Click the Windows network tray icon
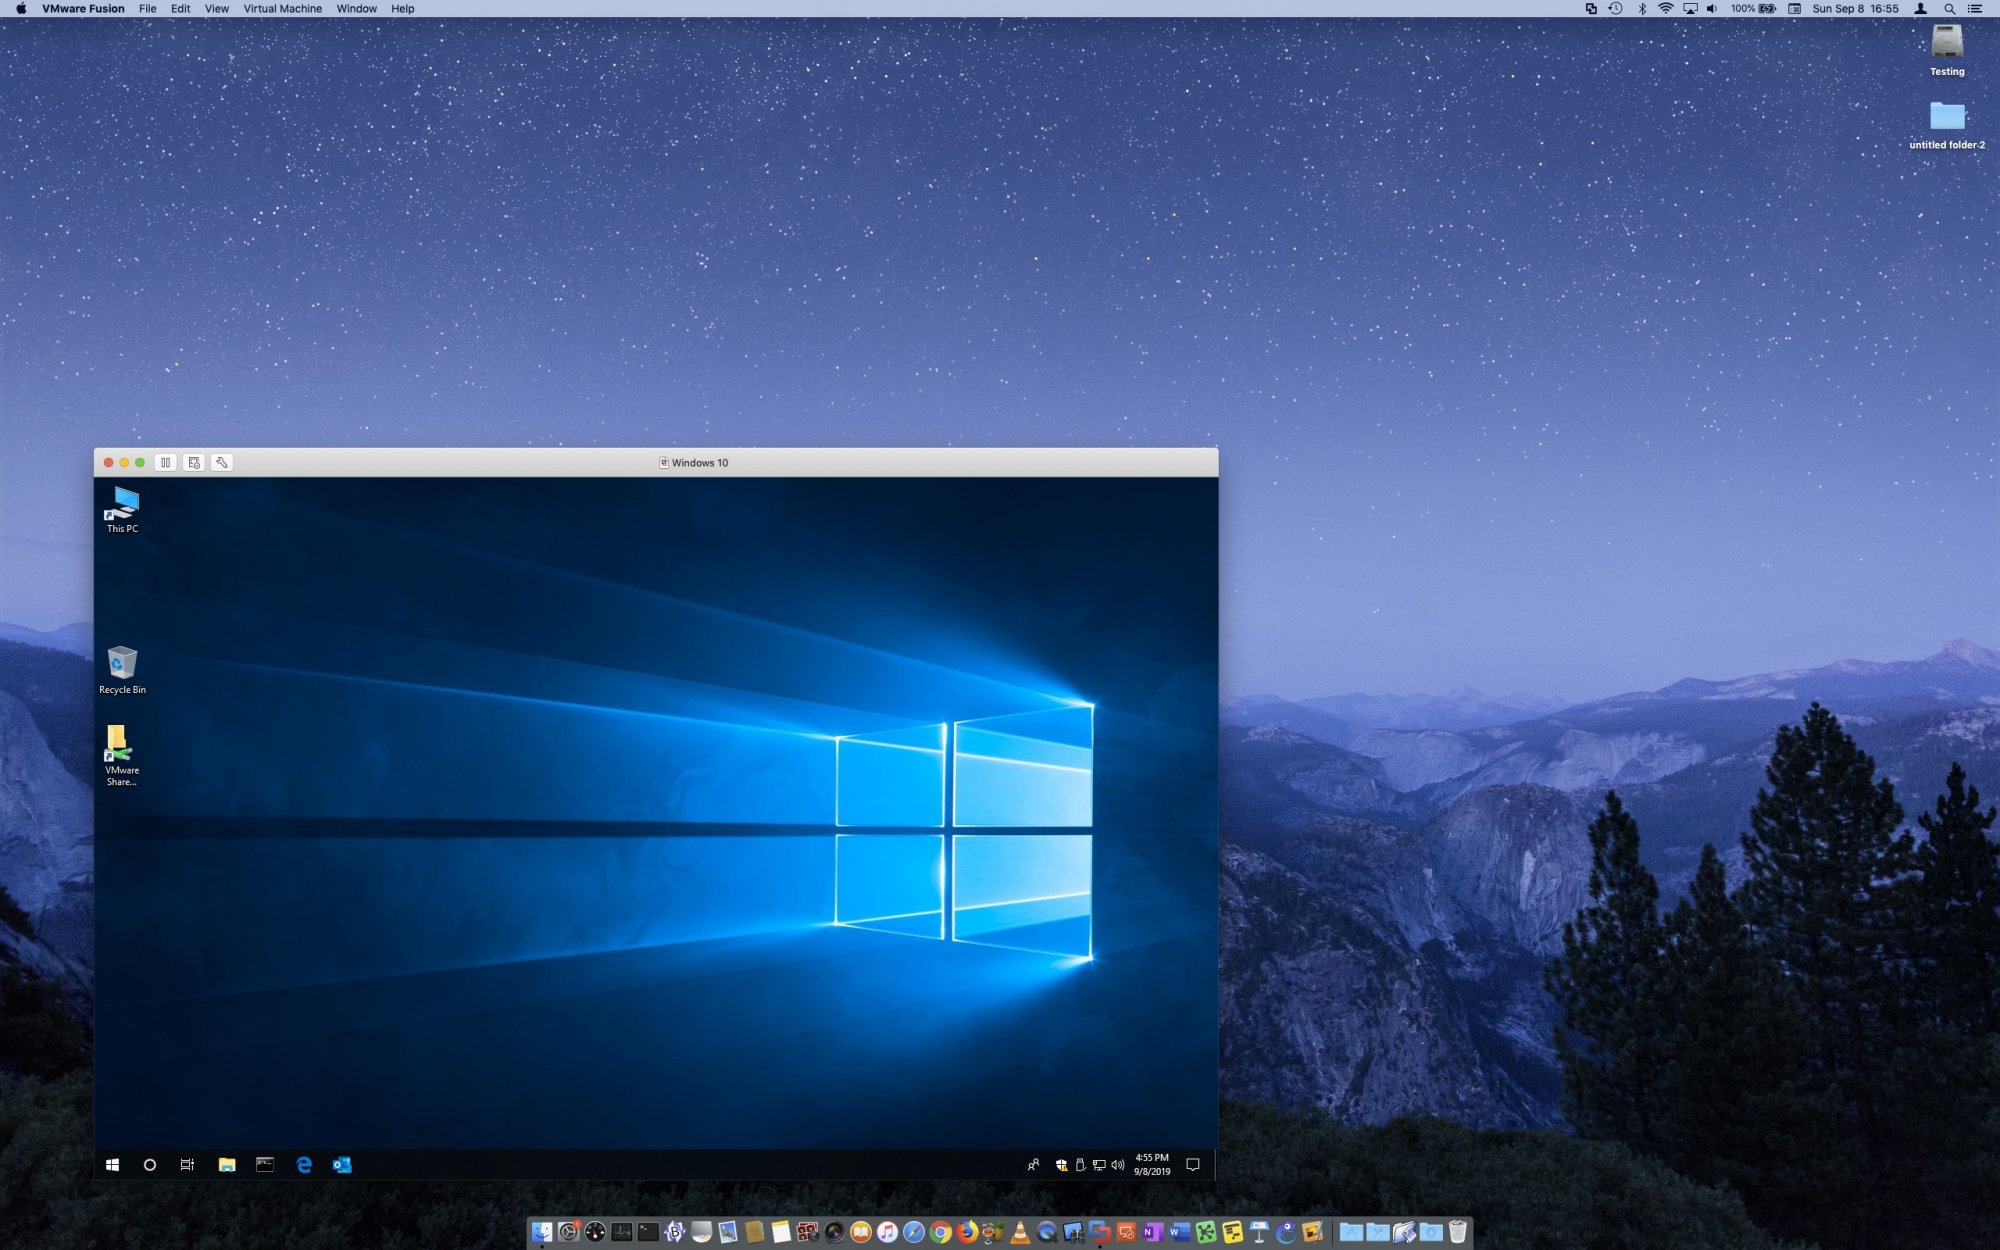The height and width of the screenshot is (1250, 2000). (x=1099, y=1165)
